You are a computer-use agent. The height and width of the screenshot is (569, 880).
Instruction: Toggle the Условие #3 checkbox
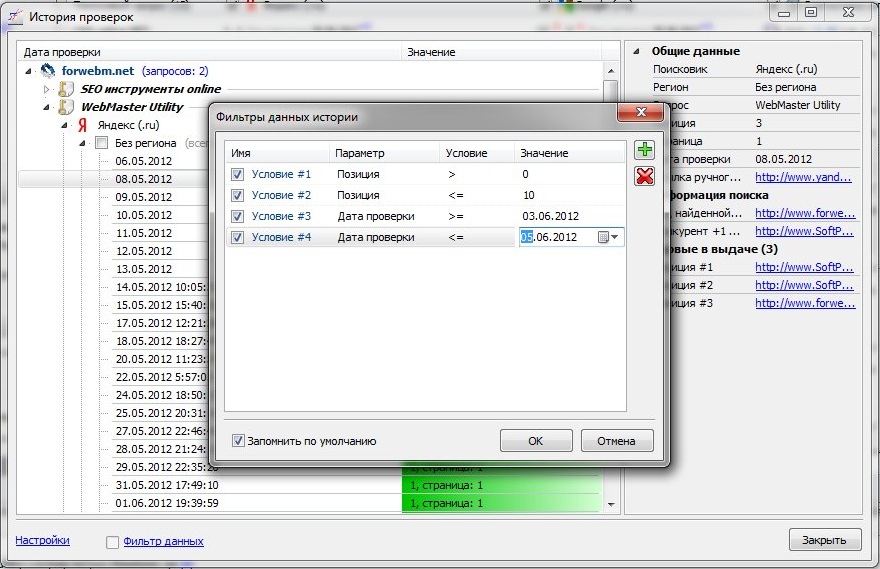coord(237,216)
